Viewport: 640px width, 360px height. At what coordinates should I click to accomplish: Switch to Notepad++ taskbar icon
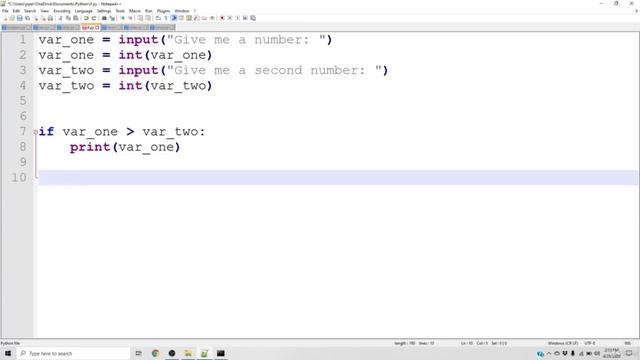click(204, 353)
